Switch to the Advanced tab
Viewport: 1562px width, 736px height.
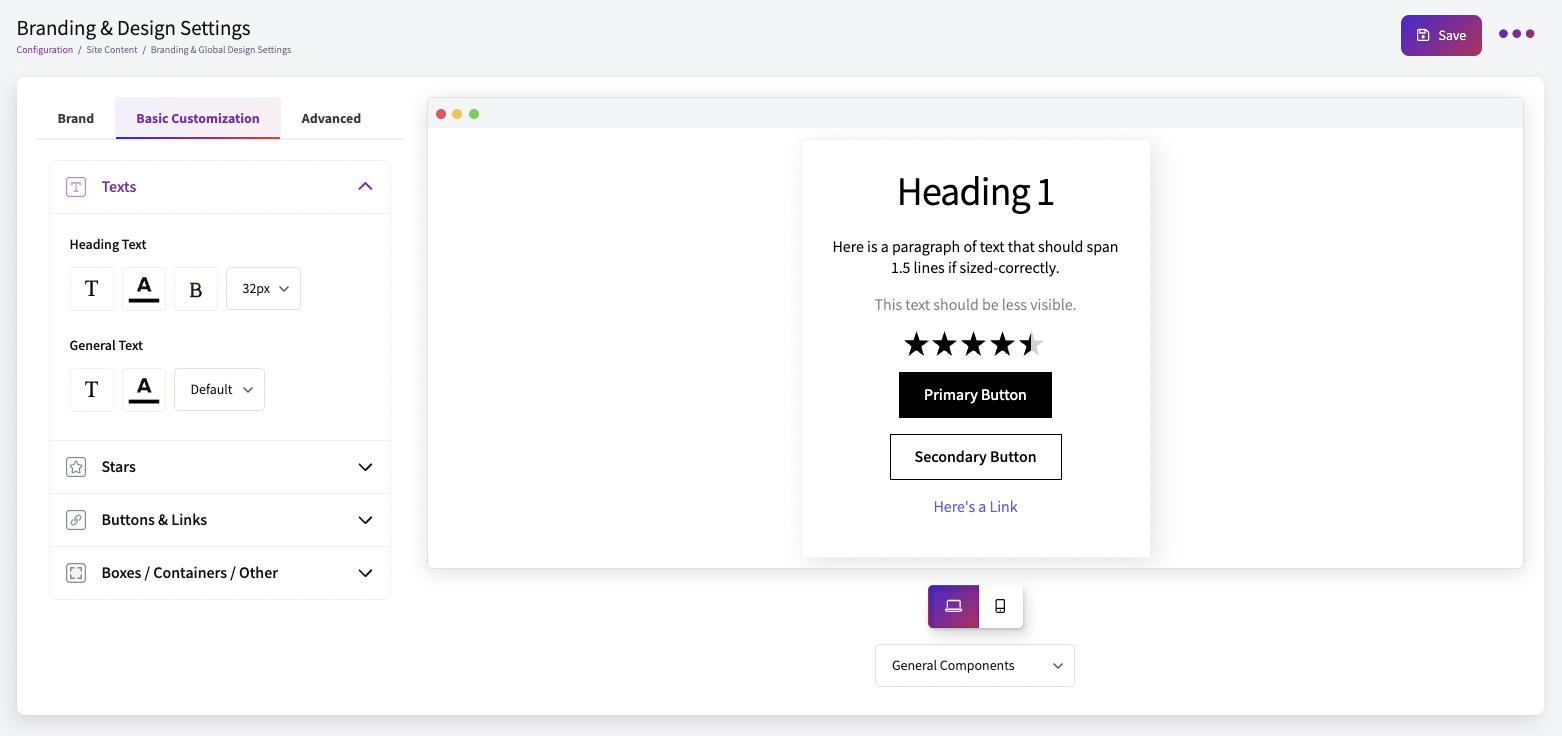331,118
